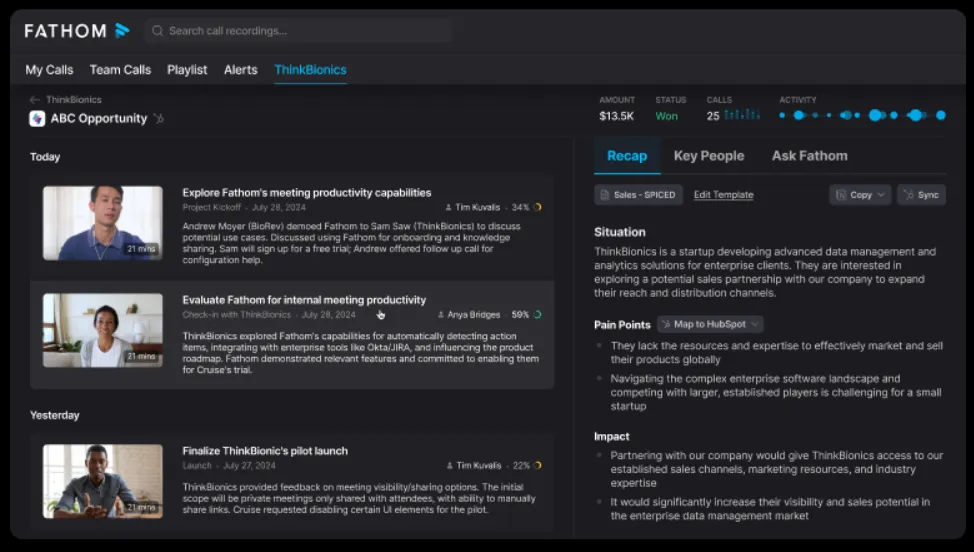The height and width of the screenshot is (552, 974).
Task: Click the Impact heading
Action: [x=611, y=437]
